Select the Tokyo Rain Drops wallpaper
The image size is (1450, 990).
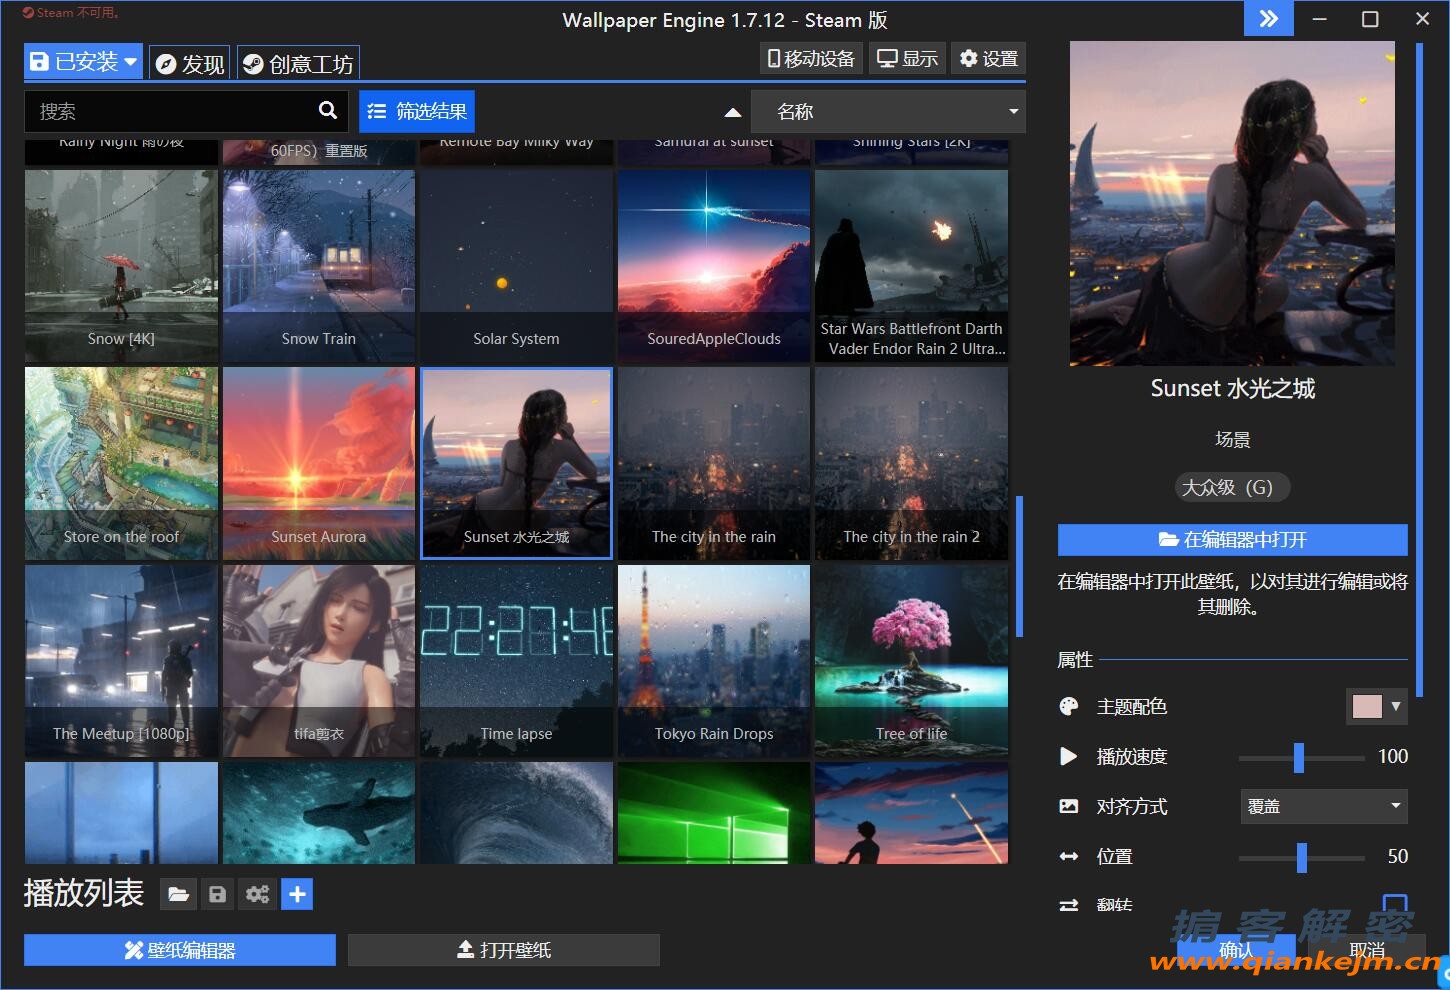(714, 661)
